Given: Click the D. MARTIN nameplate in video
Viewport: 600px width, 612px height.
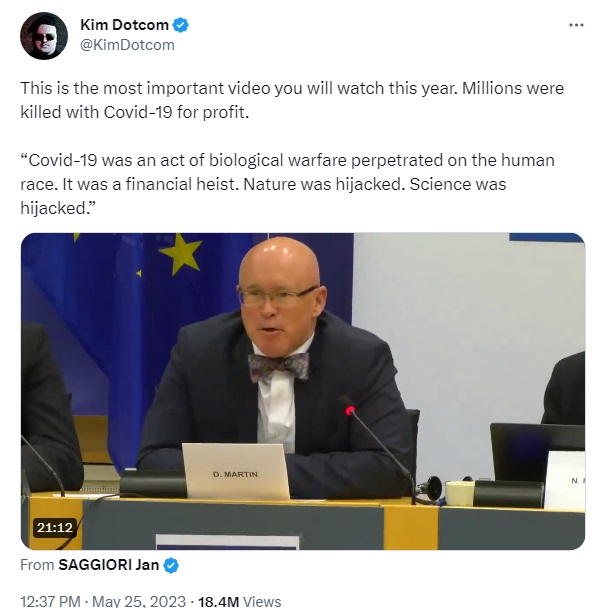Looking at the screenshot, I should tap(235, 471).
